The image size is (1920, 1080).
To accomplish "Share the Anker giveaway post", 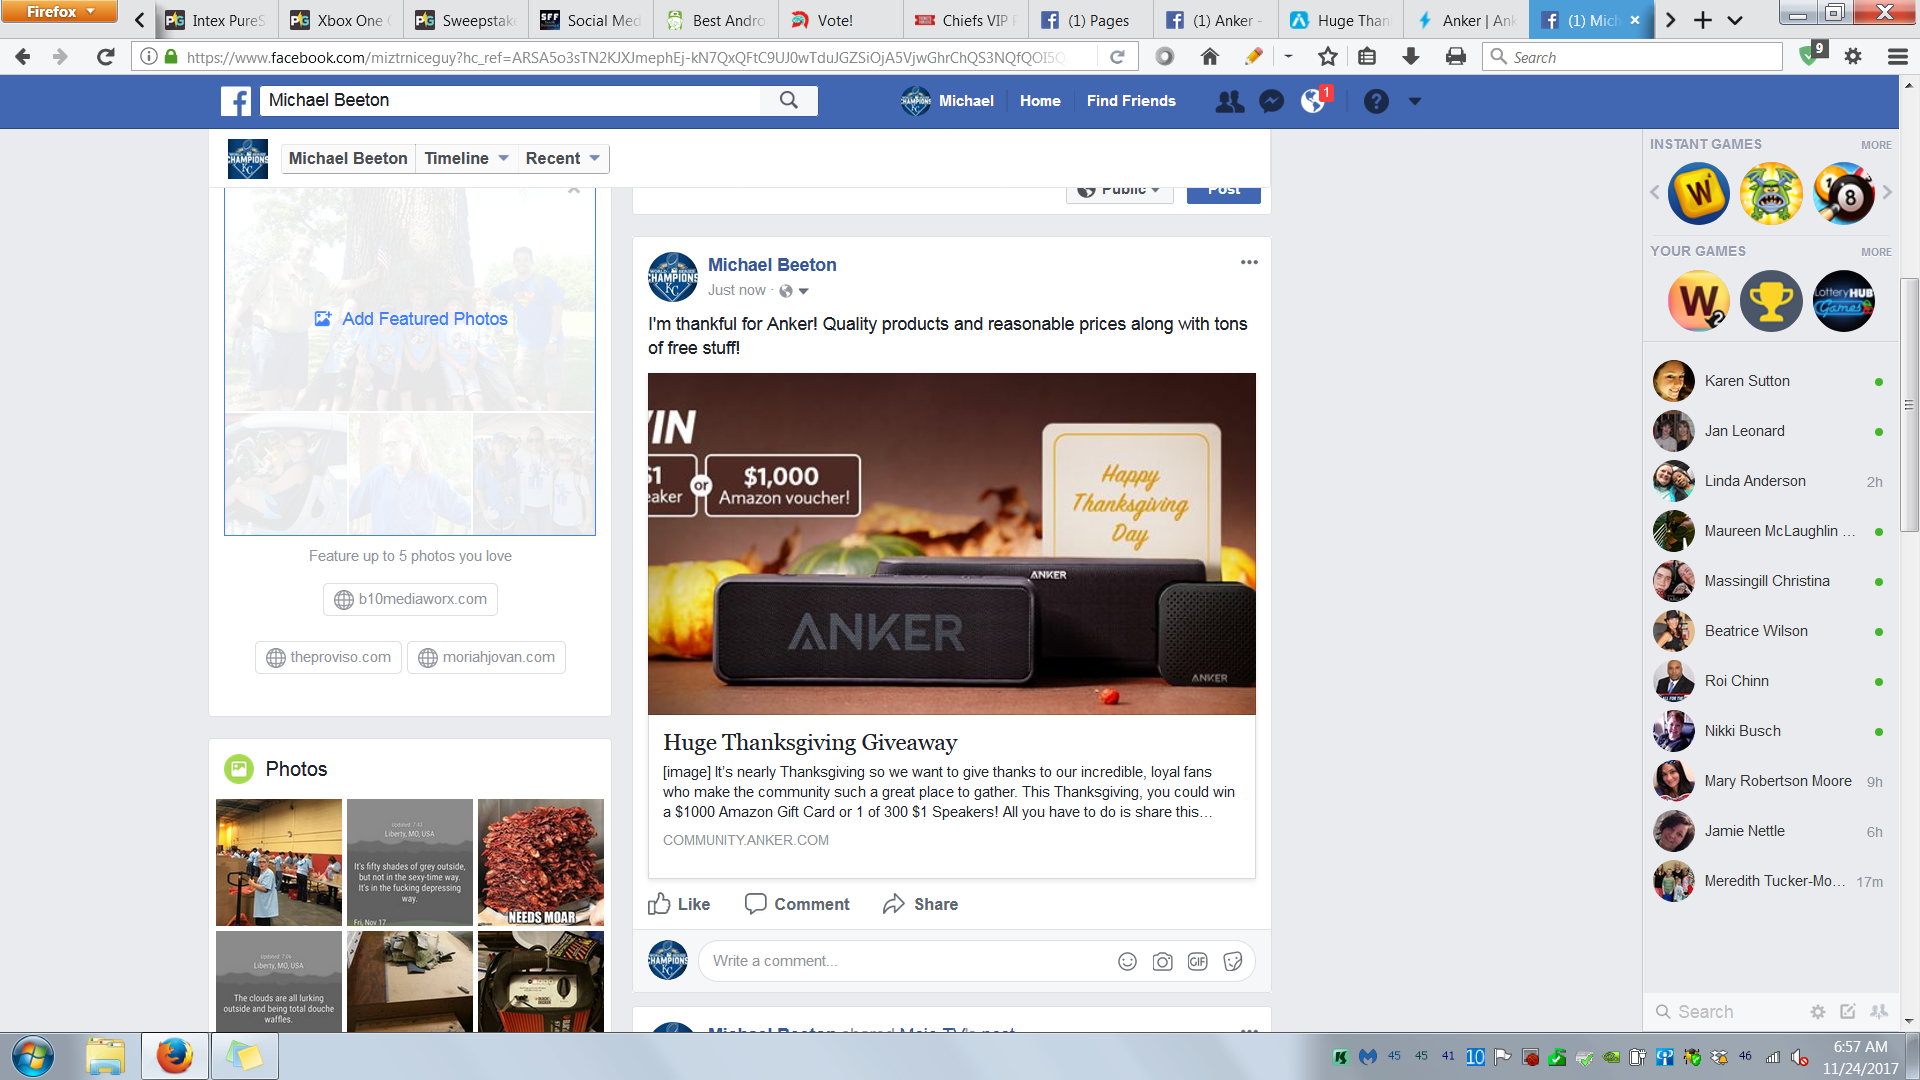I will click(x=920, y=904).
